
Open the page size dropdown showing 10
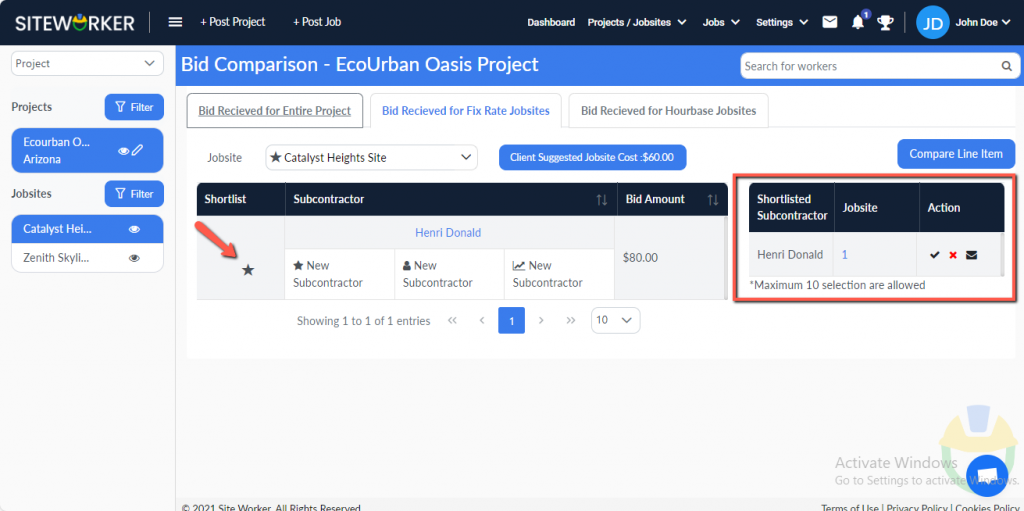[x=615, y=320]
